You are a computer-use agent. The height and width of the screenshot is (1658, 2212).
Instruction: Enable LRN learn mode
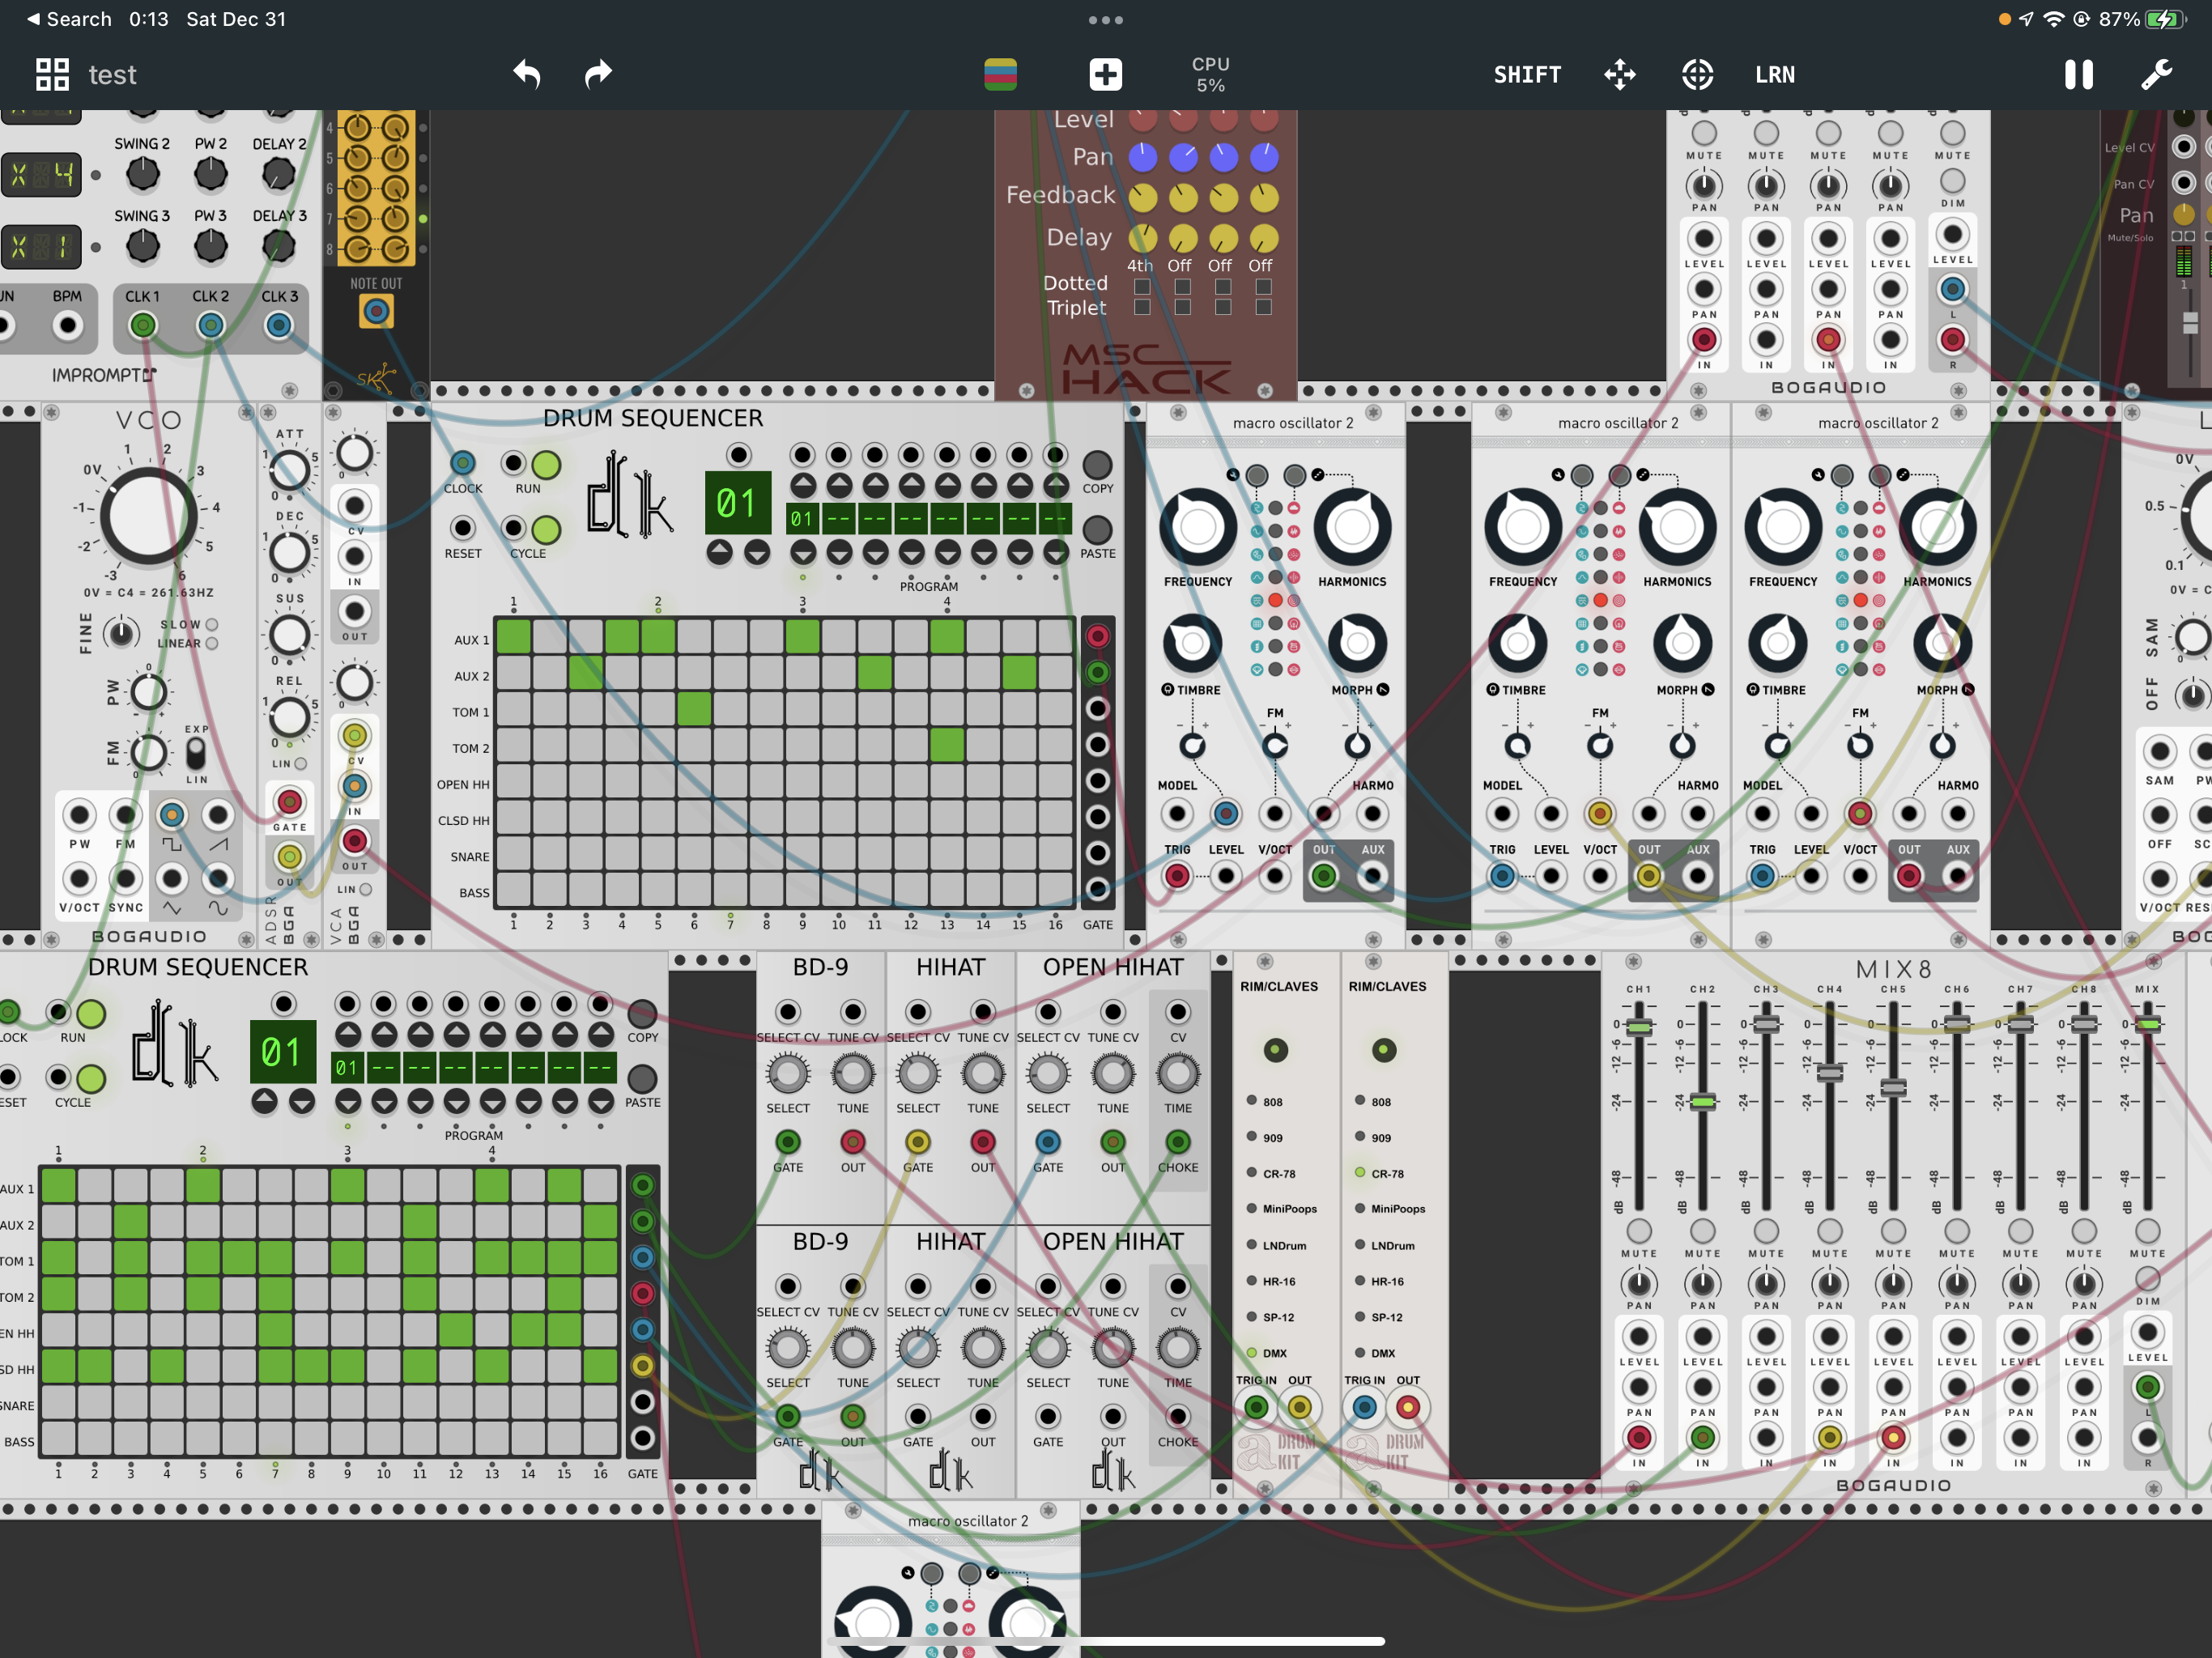coord(1775,74)
